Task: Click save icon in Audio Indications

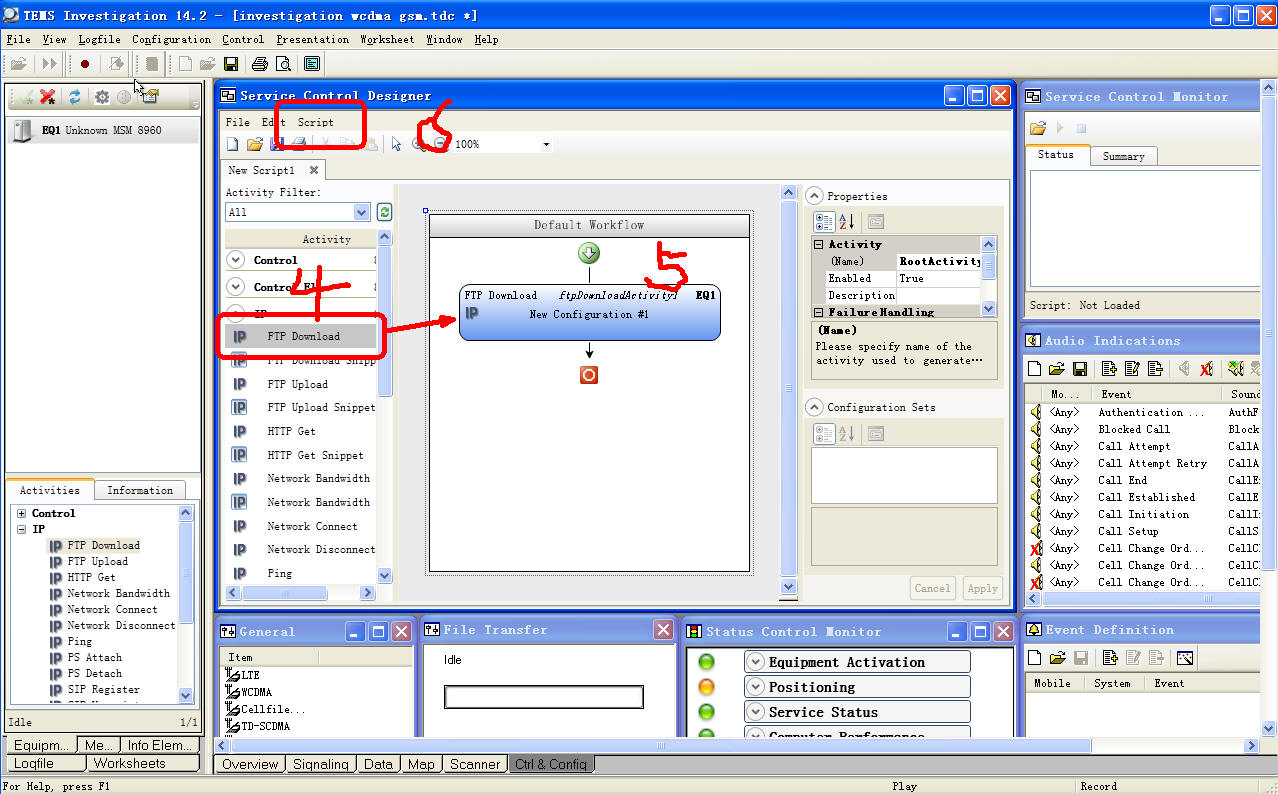Action: tap(1080, 369)
